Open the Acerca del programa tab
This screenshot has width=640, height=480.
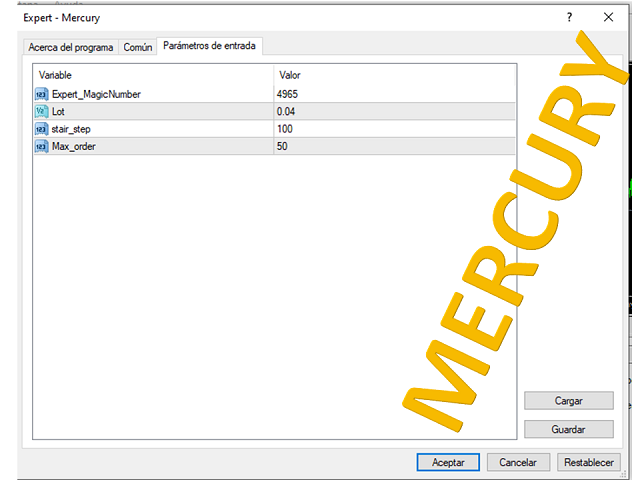[71, 47]
